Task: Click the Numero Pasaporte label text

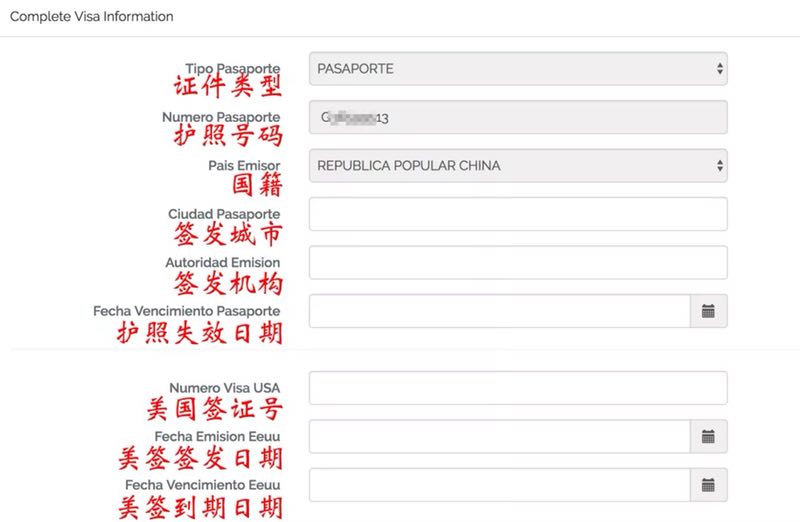Action: tap(221, 117)
